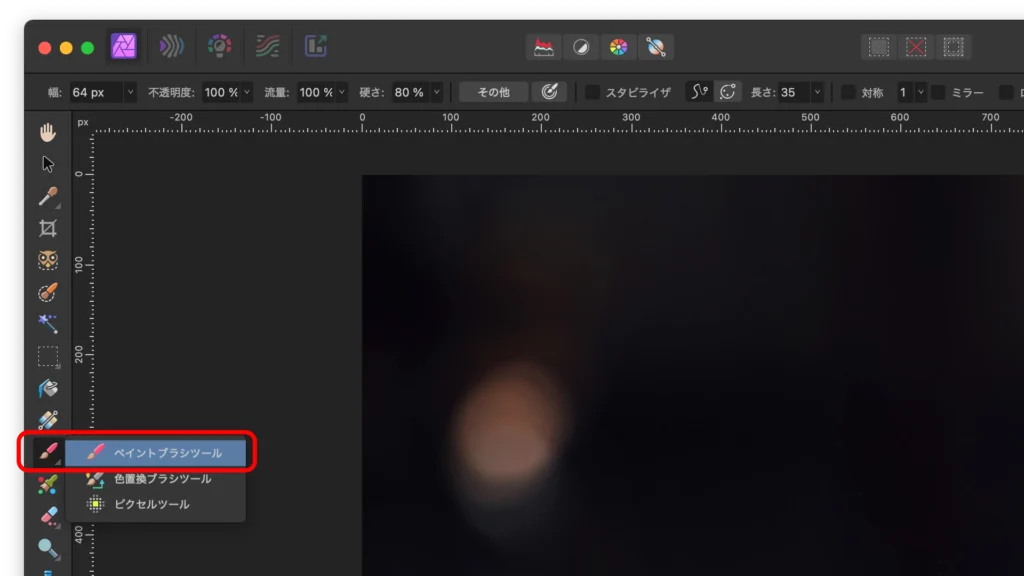Screen dimensions: 1024x576
Task: Open the 硬さ hardness dropdown
Action: [436, 92]
